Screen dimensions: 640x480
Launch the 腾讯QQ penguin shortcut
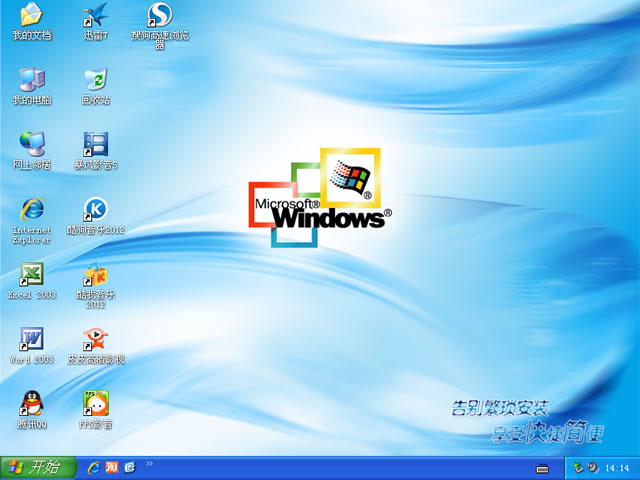(32, 404)
